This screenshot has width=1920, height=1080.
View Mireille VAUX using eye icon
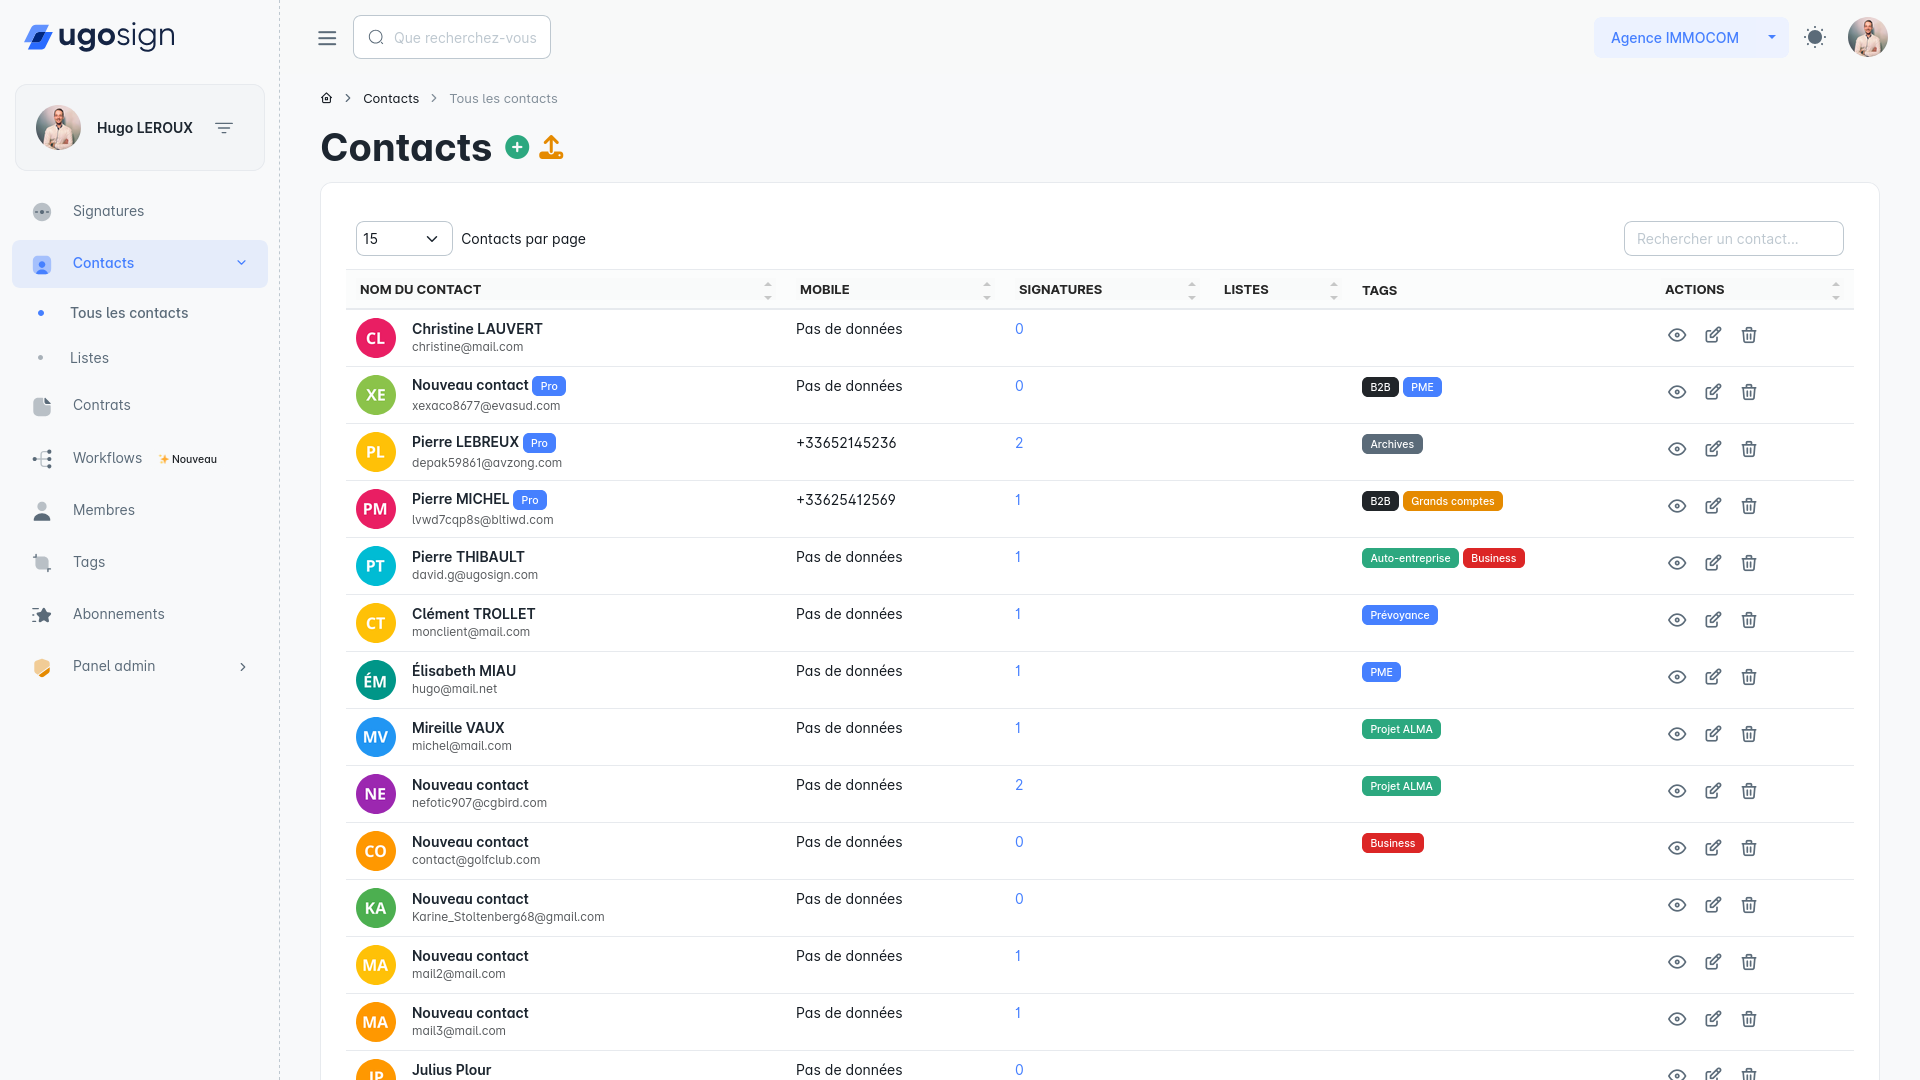[1677, 734]
